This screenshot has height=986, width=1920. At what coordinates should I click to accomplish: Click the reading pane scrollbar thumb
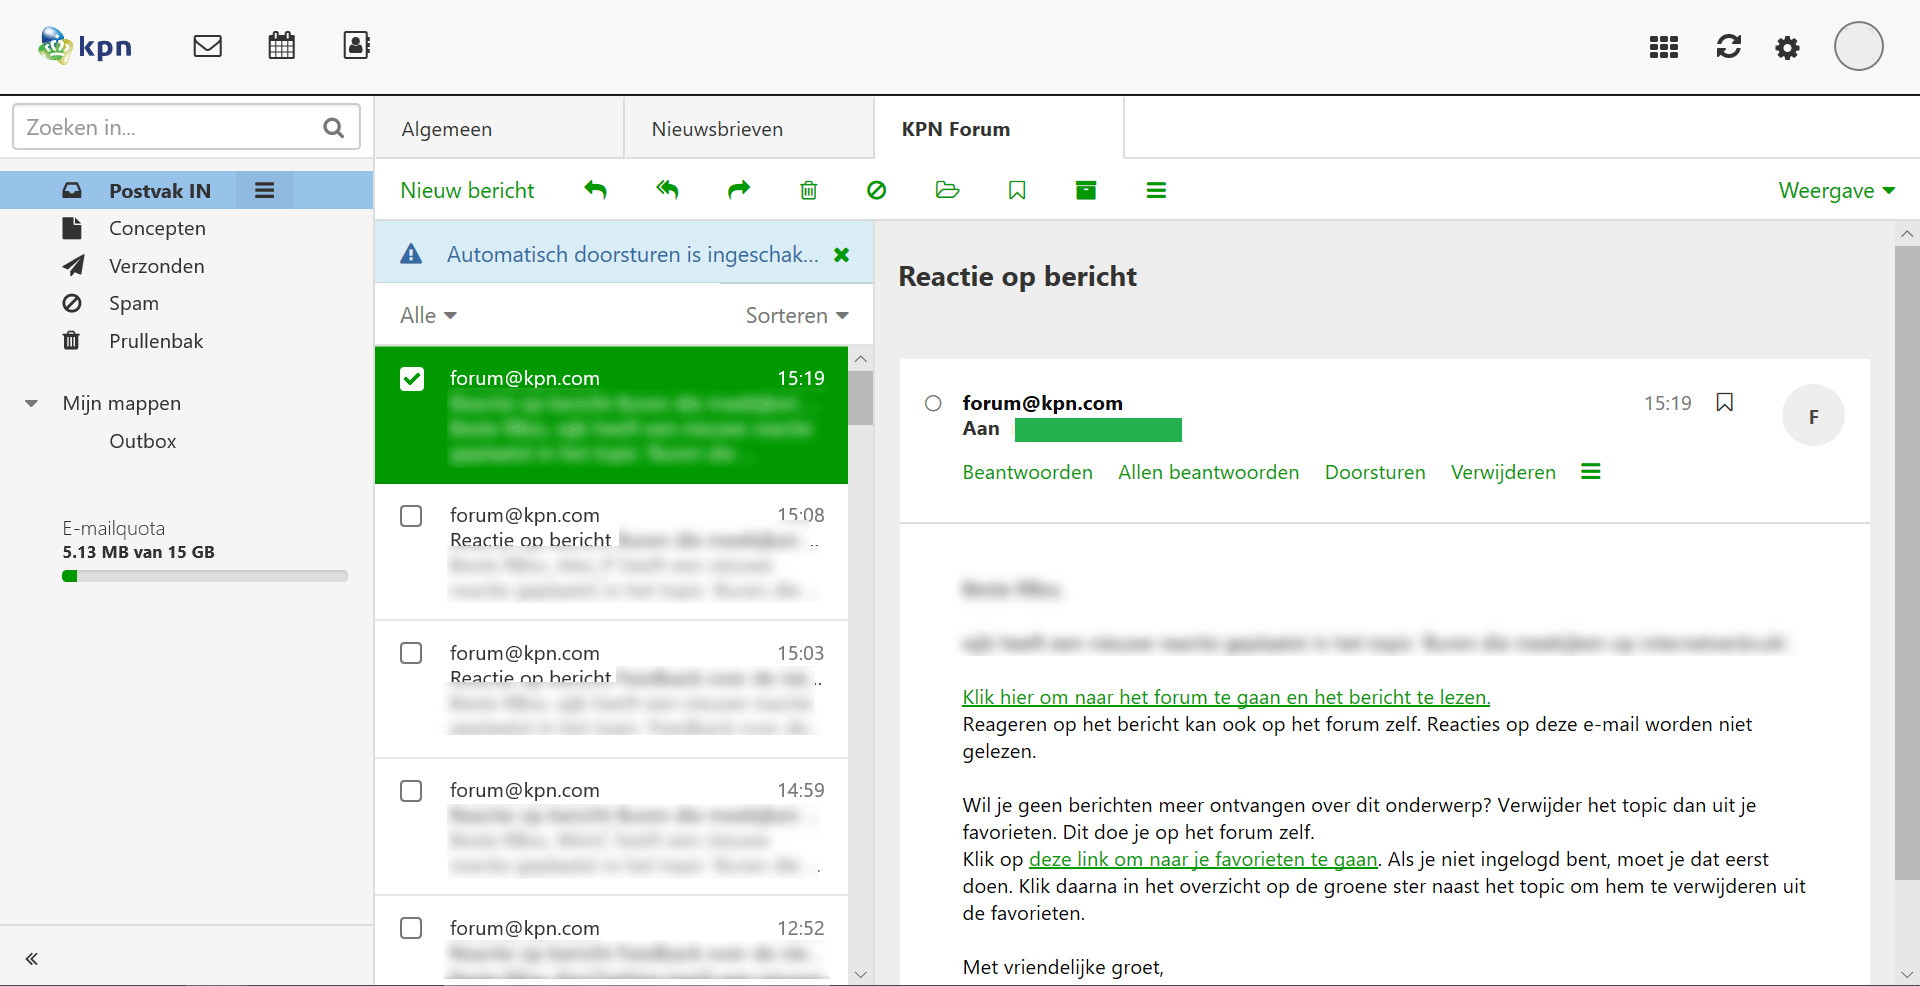point(1907,563)
